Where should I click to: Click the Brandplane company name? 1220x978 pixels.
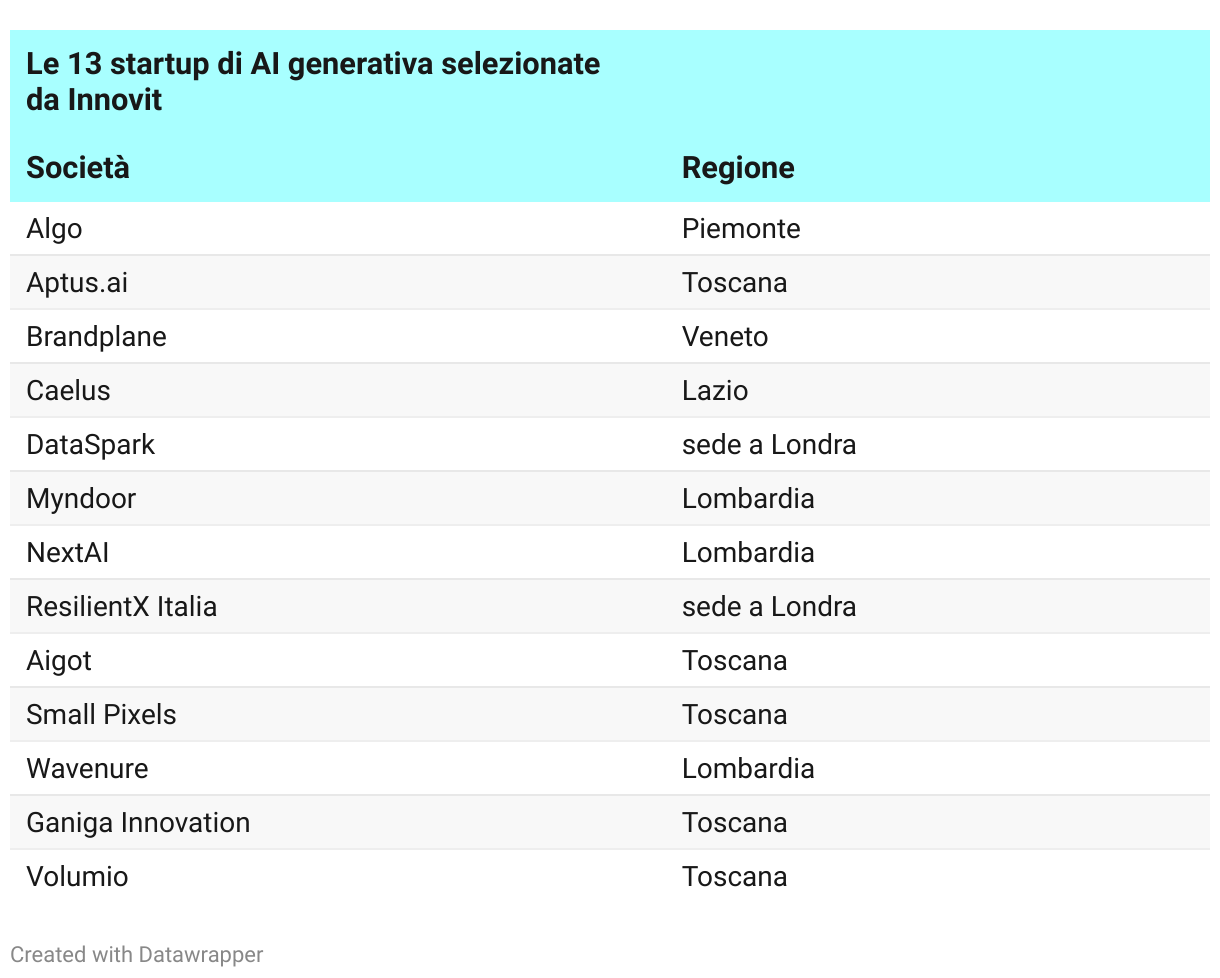[x=96, y=337]
